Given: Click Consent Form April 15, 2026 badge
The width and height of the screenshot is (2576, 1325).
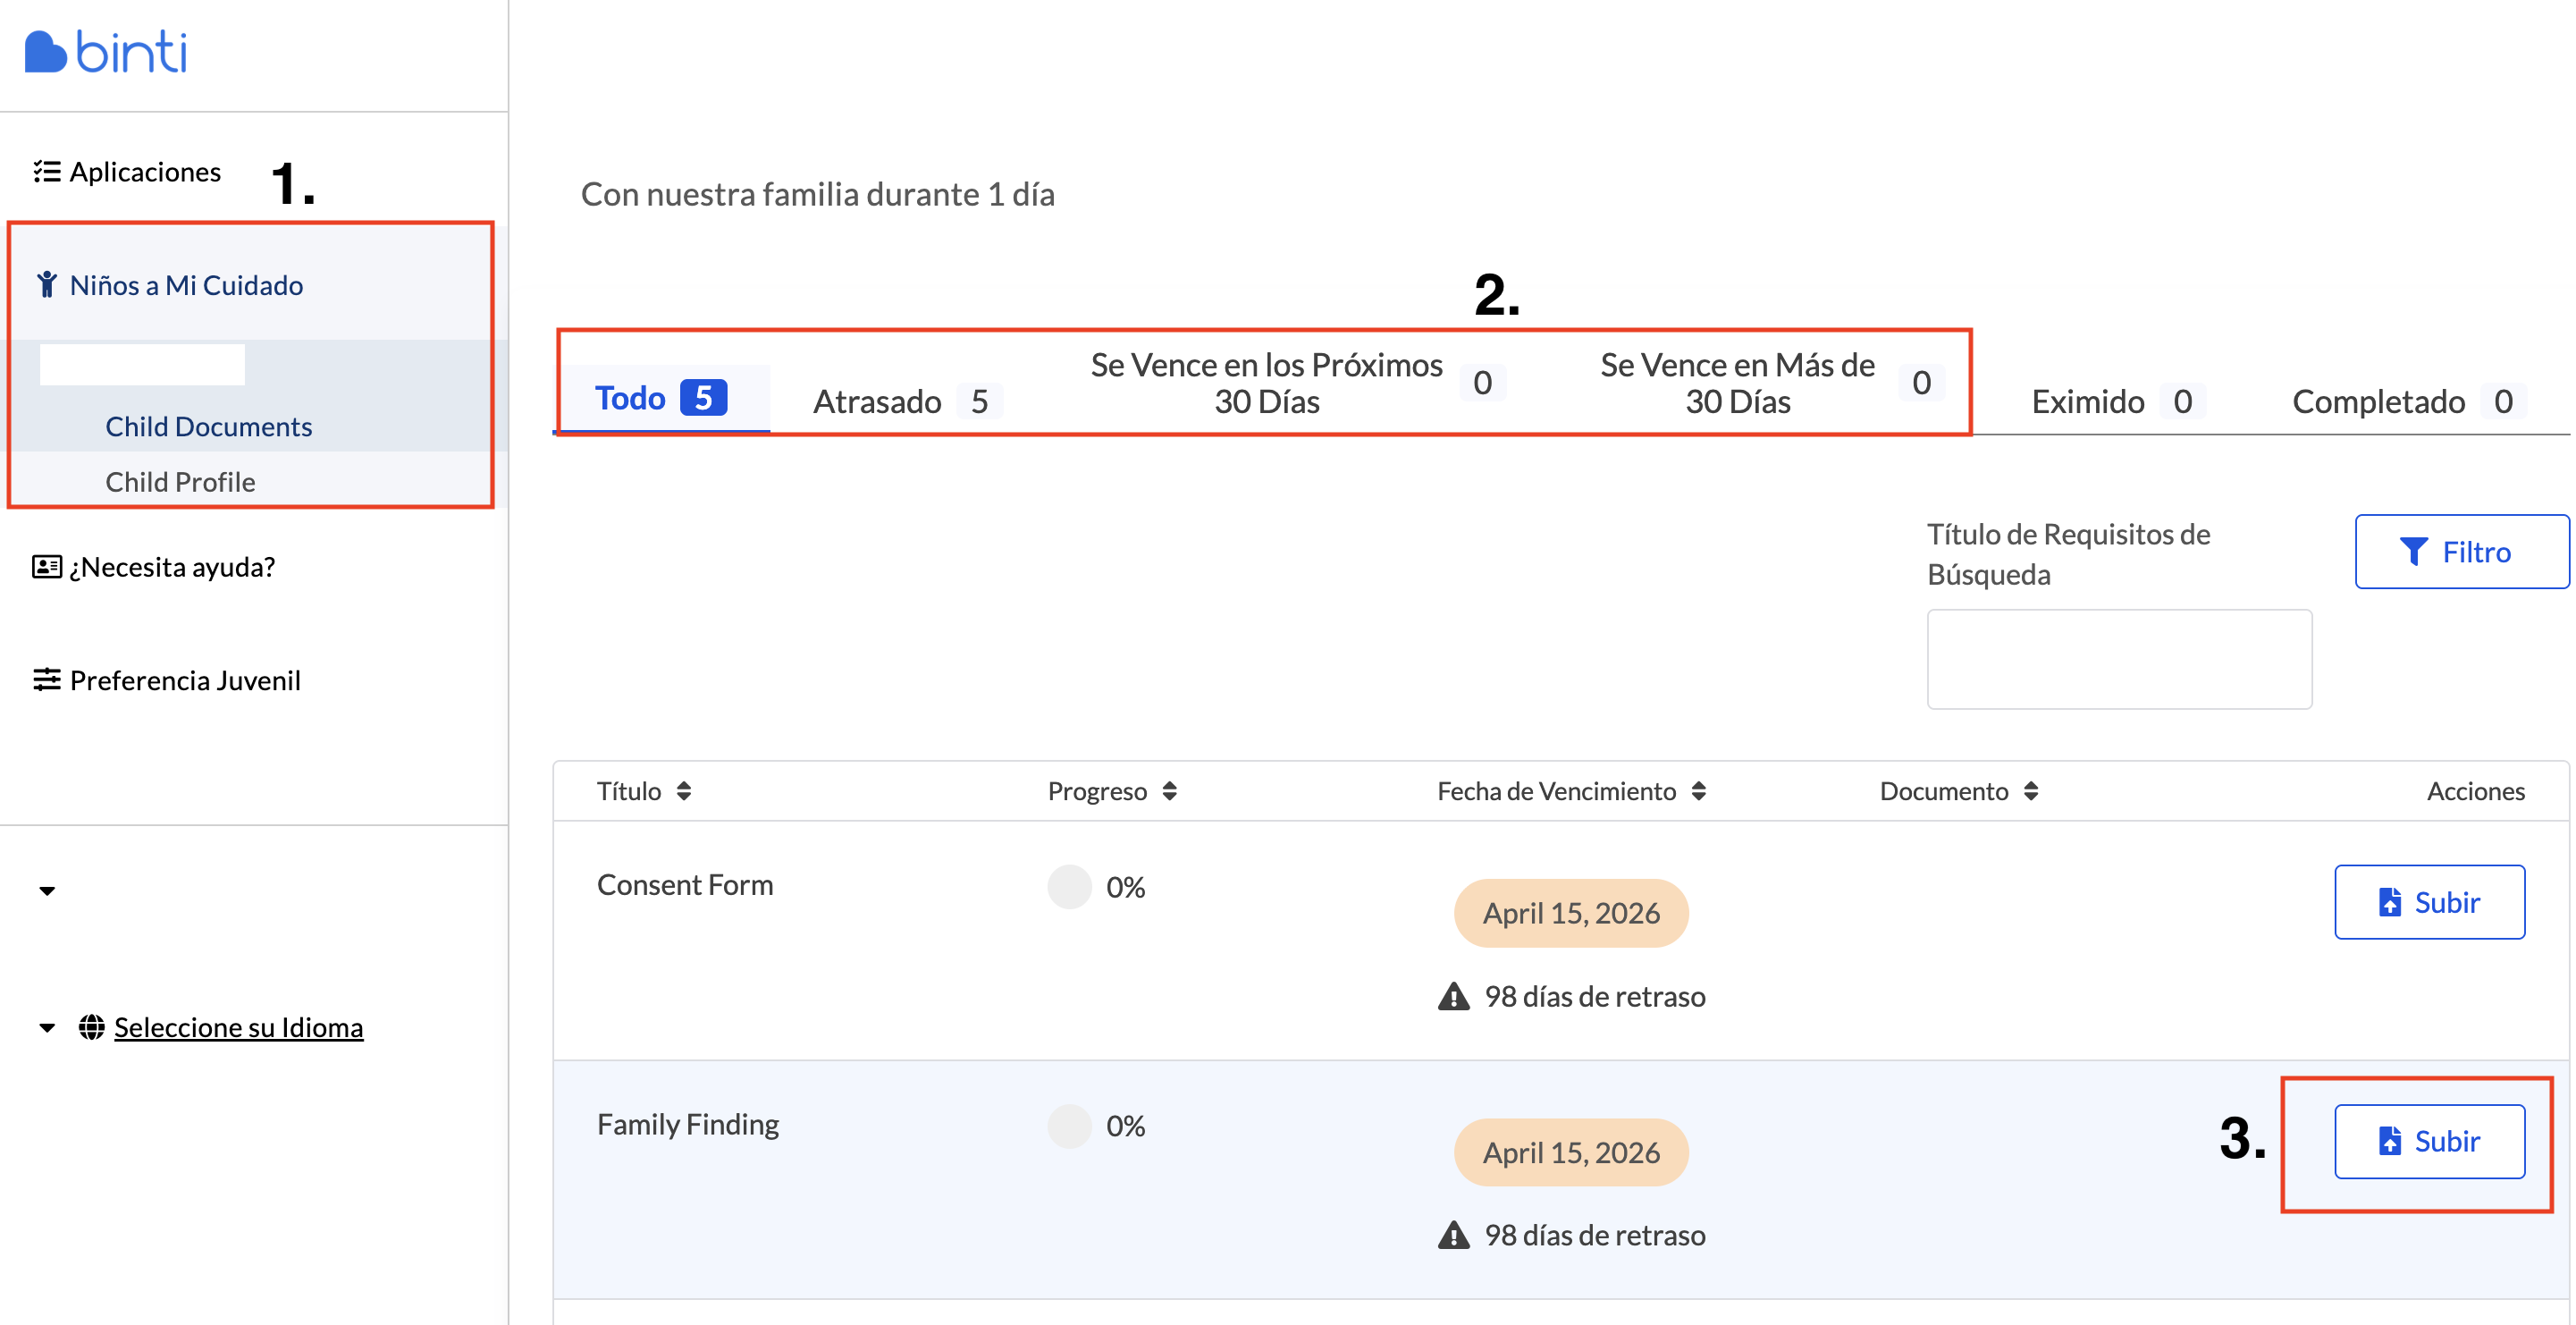Looking at the screenshot, I should 1571,913.
